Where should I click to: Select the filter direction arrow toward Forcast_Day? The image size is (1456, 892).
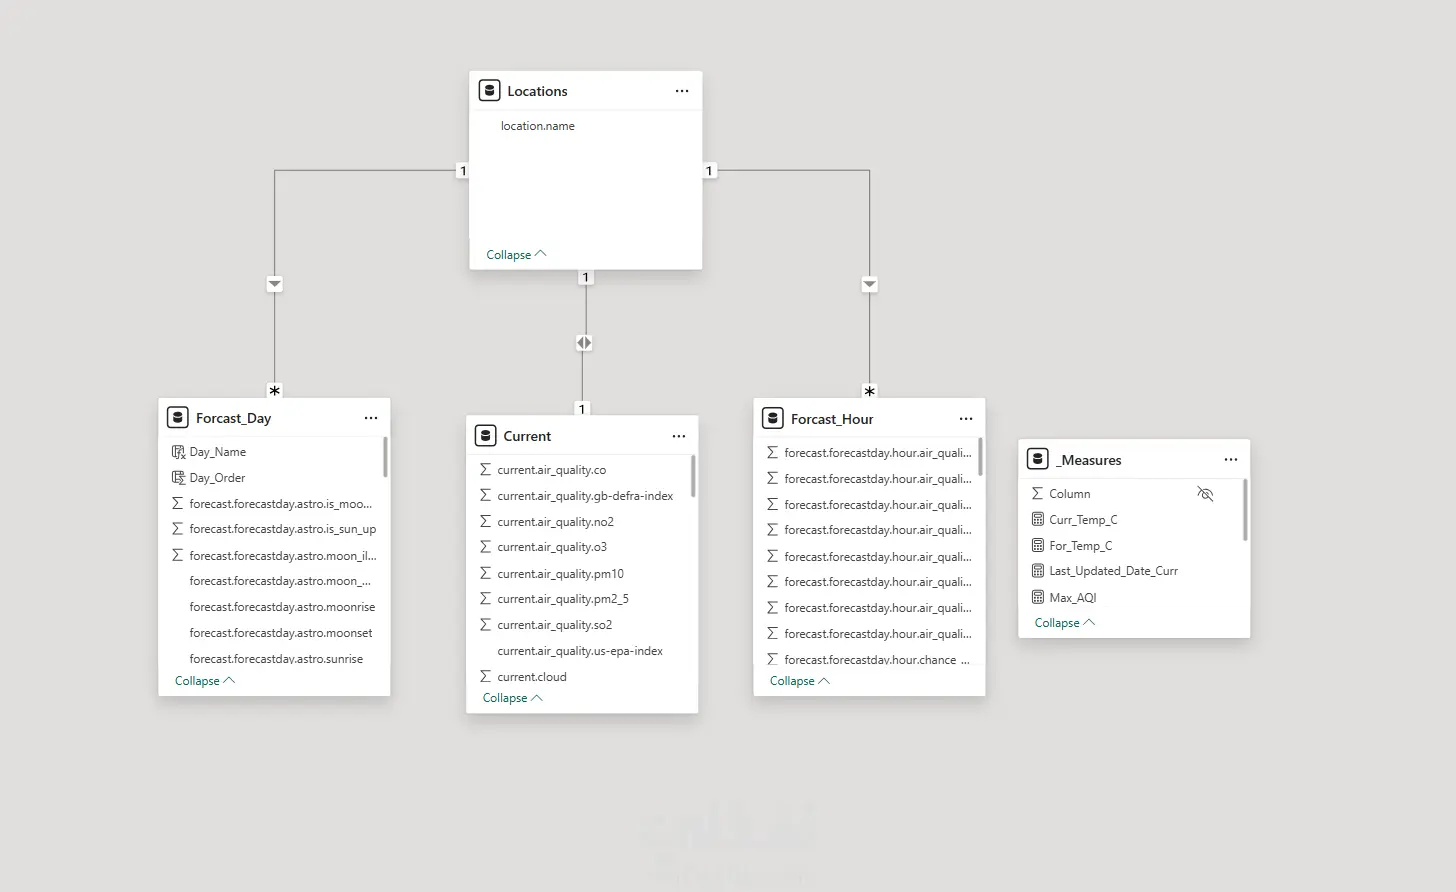click(x=275, y=284)
